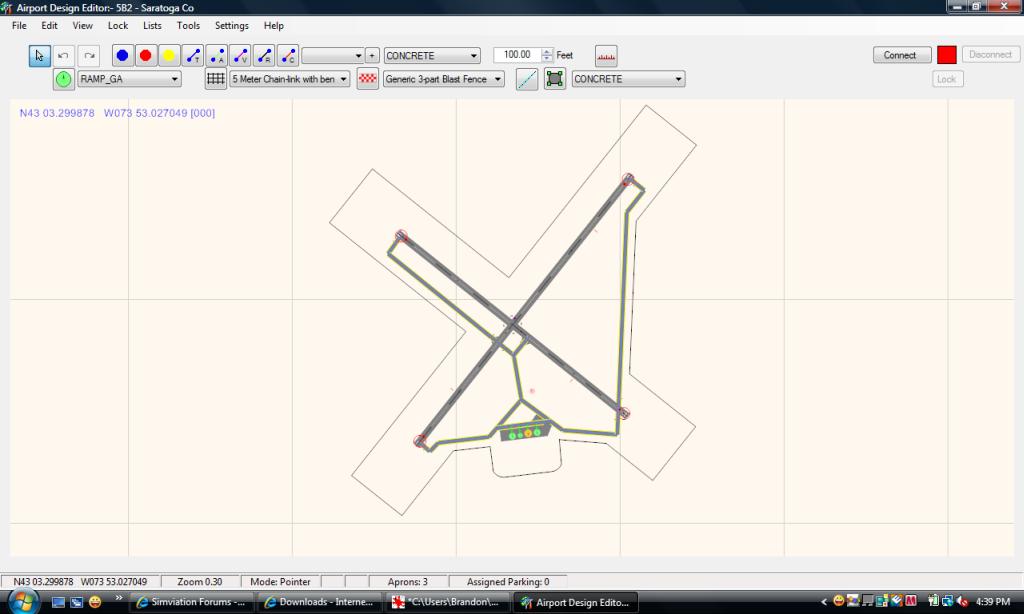The width and height of the screenshot is (1024, 614).
Task: Click the undo arrow icon
Action: [x=64, y=56]
